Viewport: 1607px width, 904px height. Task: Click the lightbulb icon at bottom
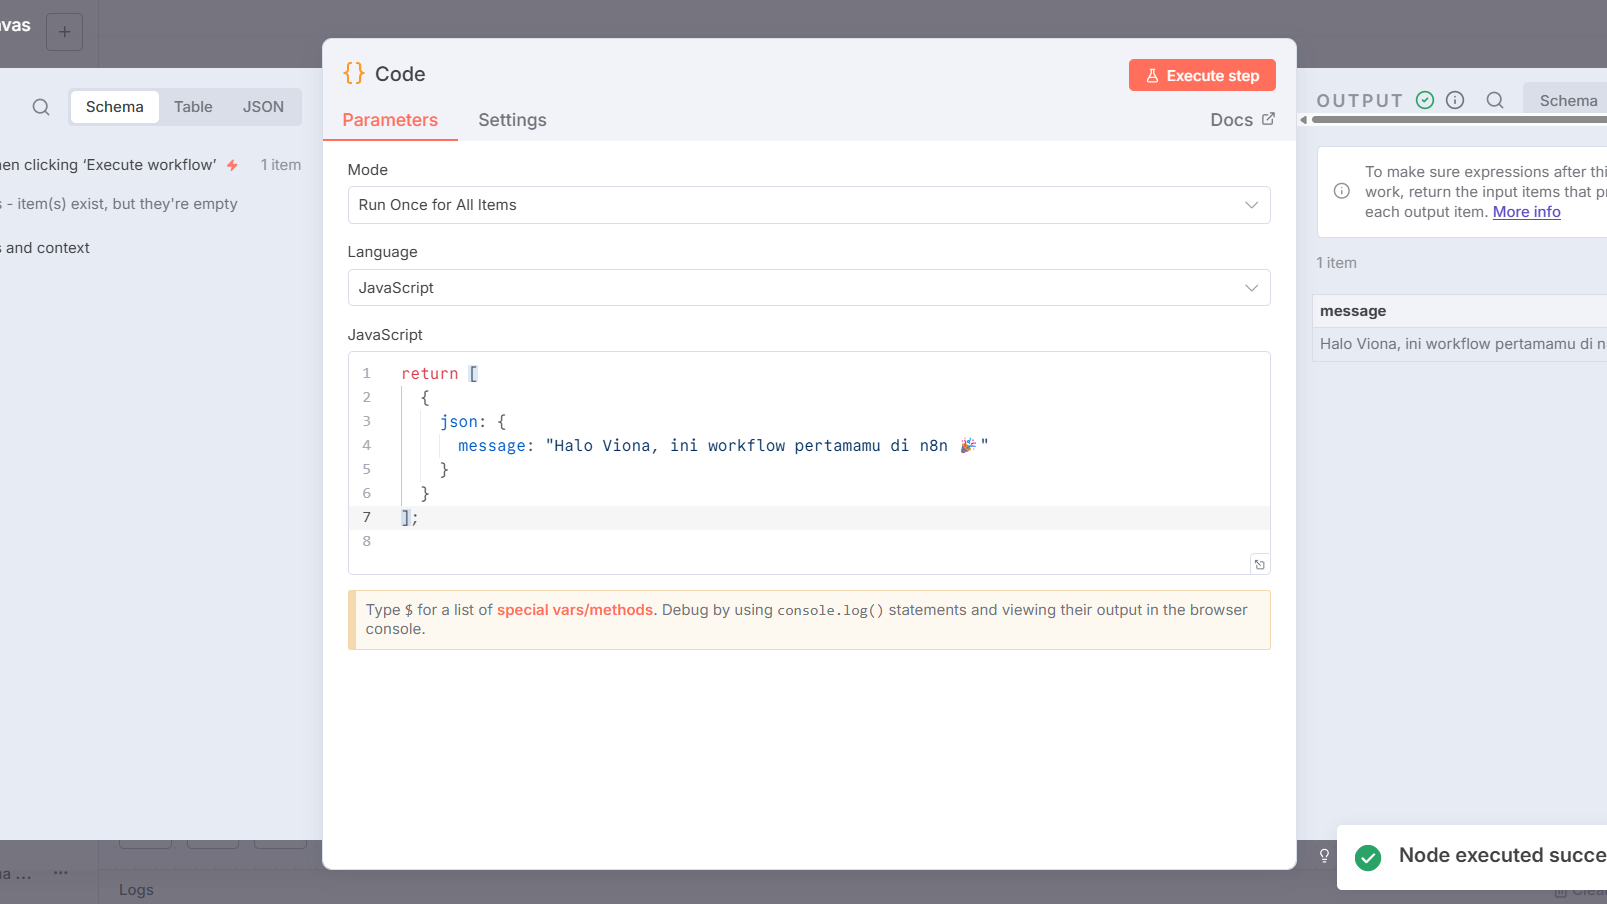pos(1324,856)
